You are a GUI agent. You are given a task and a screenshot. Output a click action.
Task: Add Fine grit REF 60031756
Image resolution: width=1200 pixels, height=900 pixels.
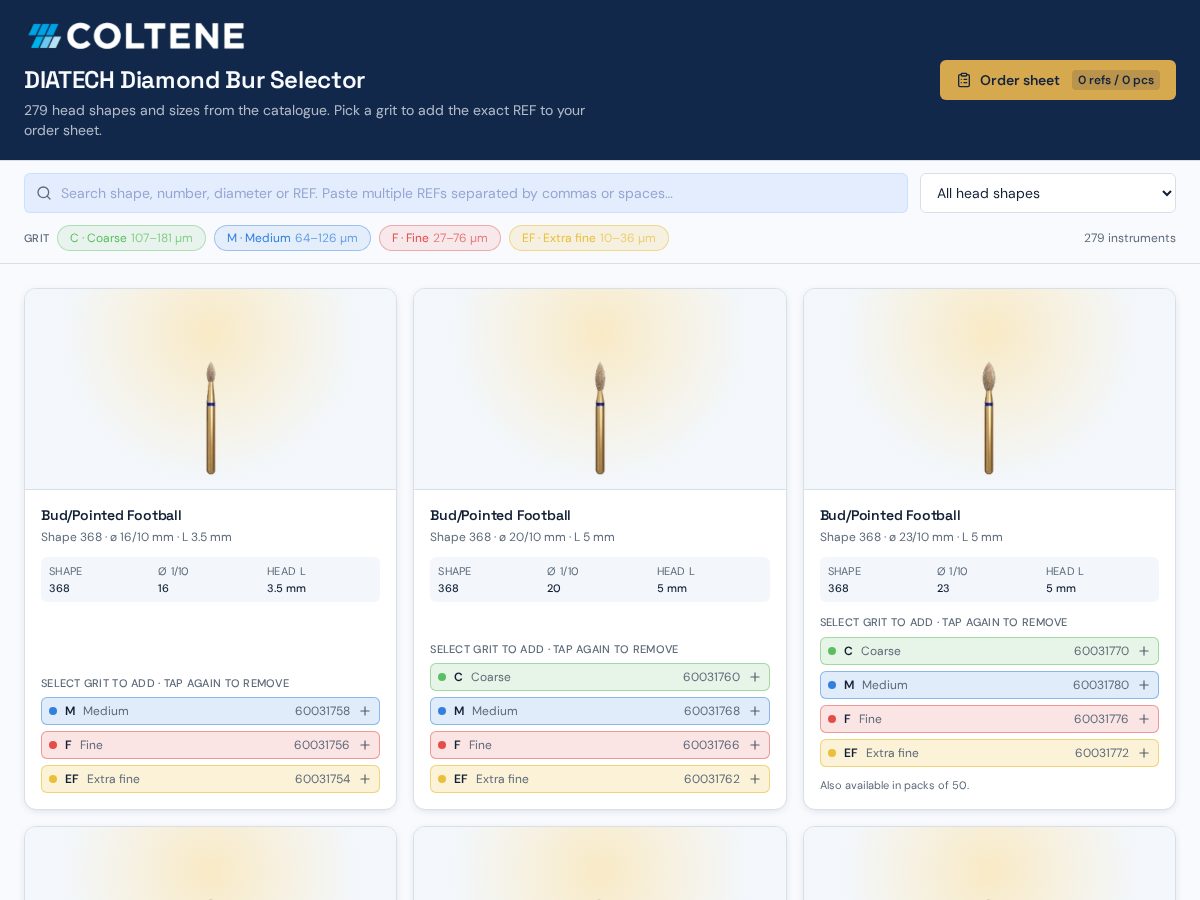click(210, 745)
